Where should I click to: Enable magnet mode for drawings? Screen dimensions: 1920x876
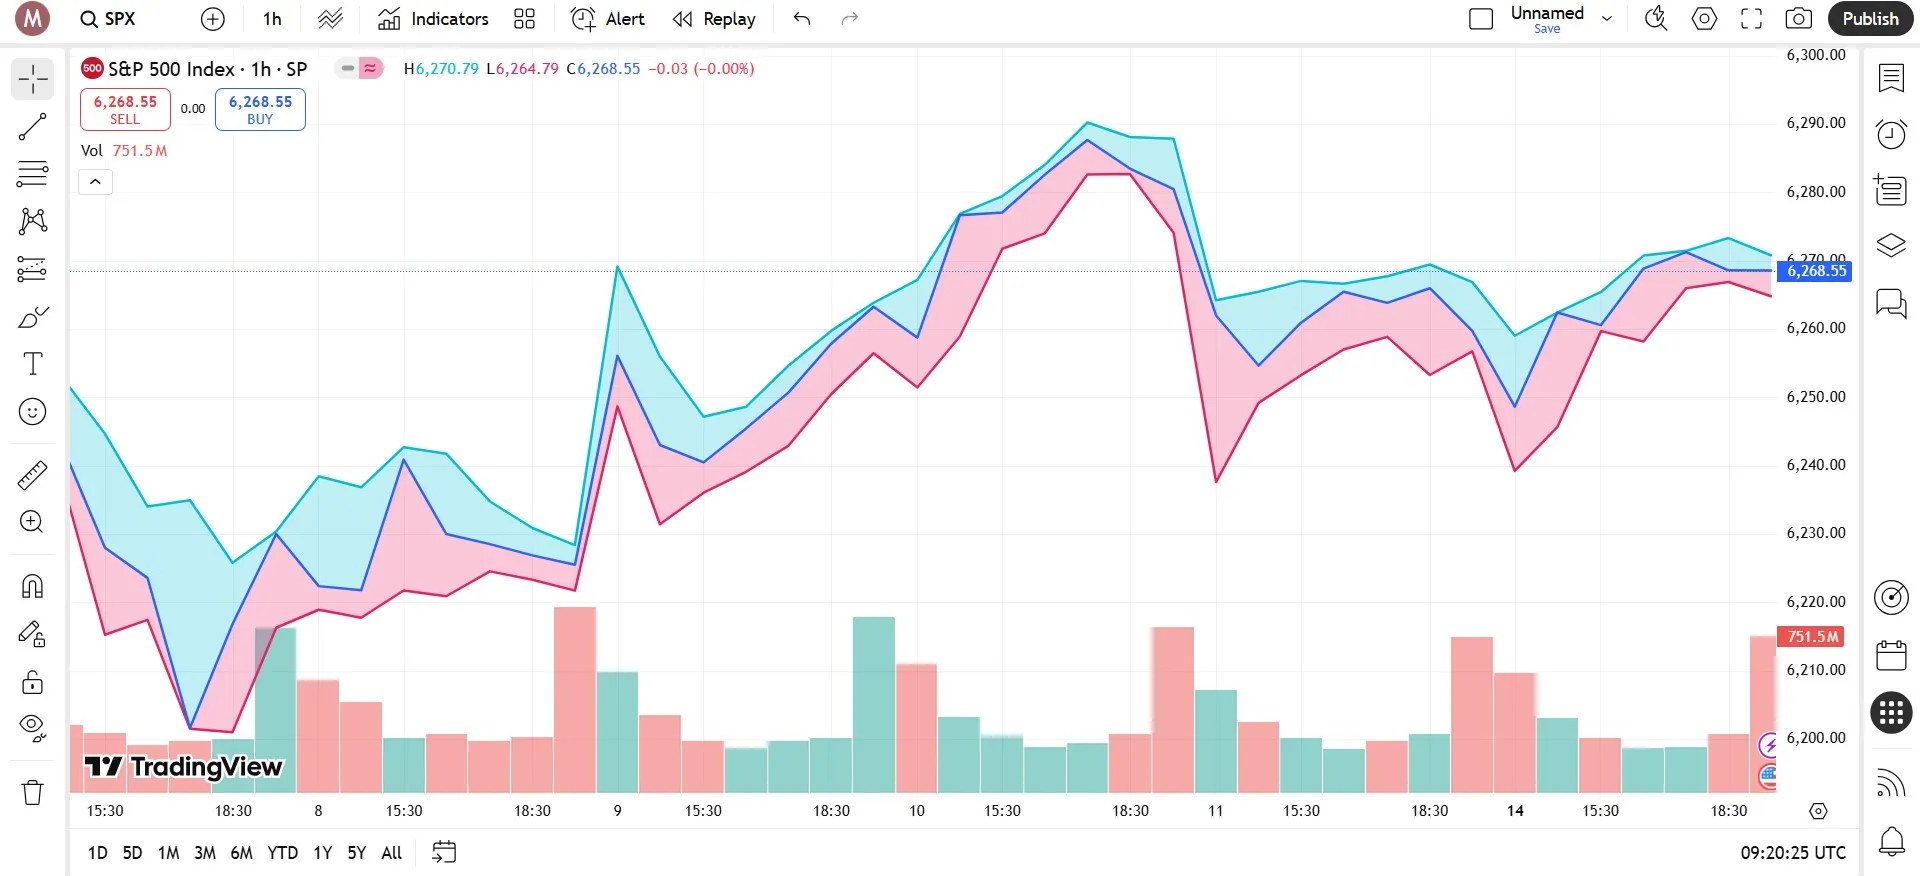pyautogui.click(x=32, y=586)
